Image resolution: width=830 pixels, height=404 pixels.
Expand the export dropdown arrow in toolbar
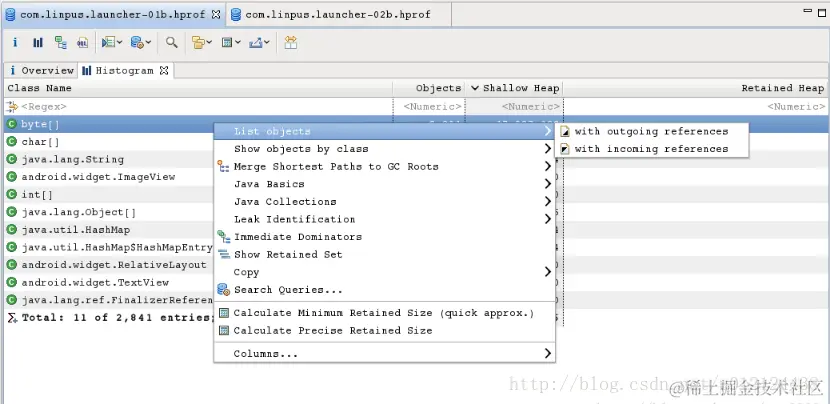pos(267,42)
